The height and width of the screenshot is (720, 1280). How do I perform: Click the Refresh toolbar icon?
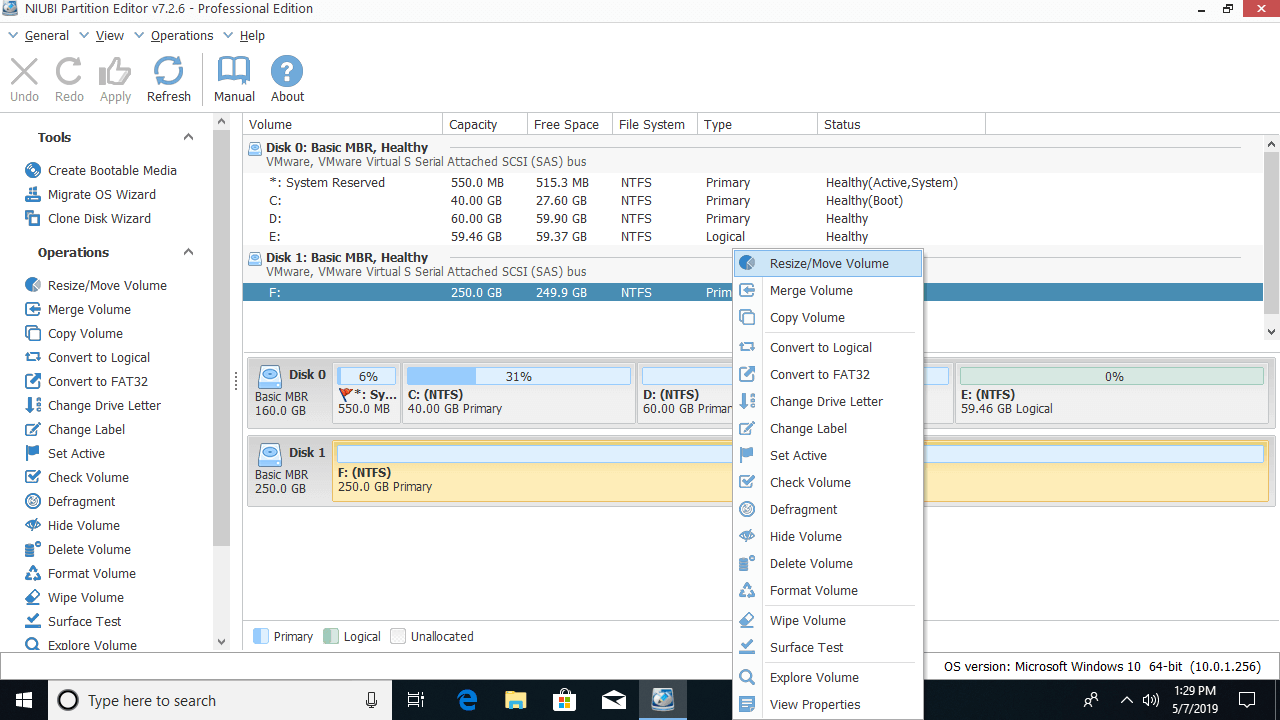(x=168, y=72)
